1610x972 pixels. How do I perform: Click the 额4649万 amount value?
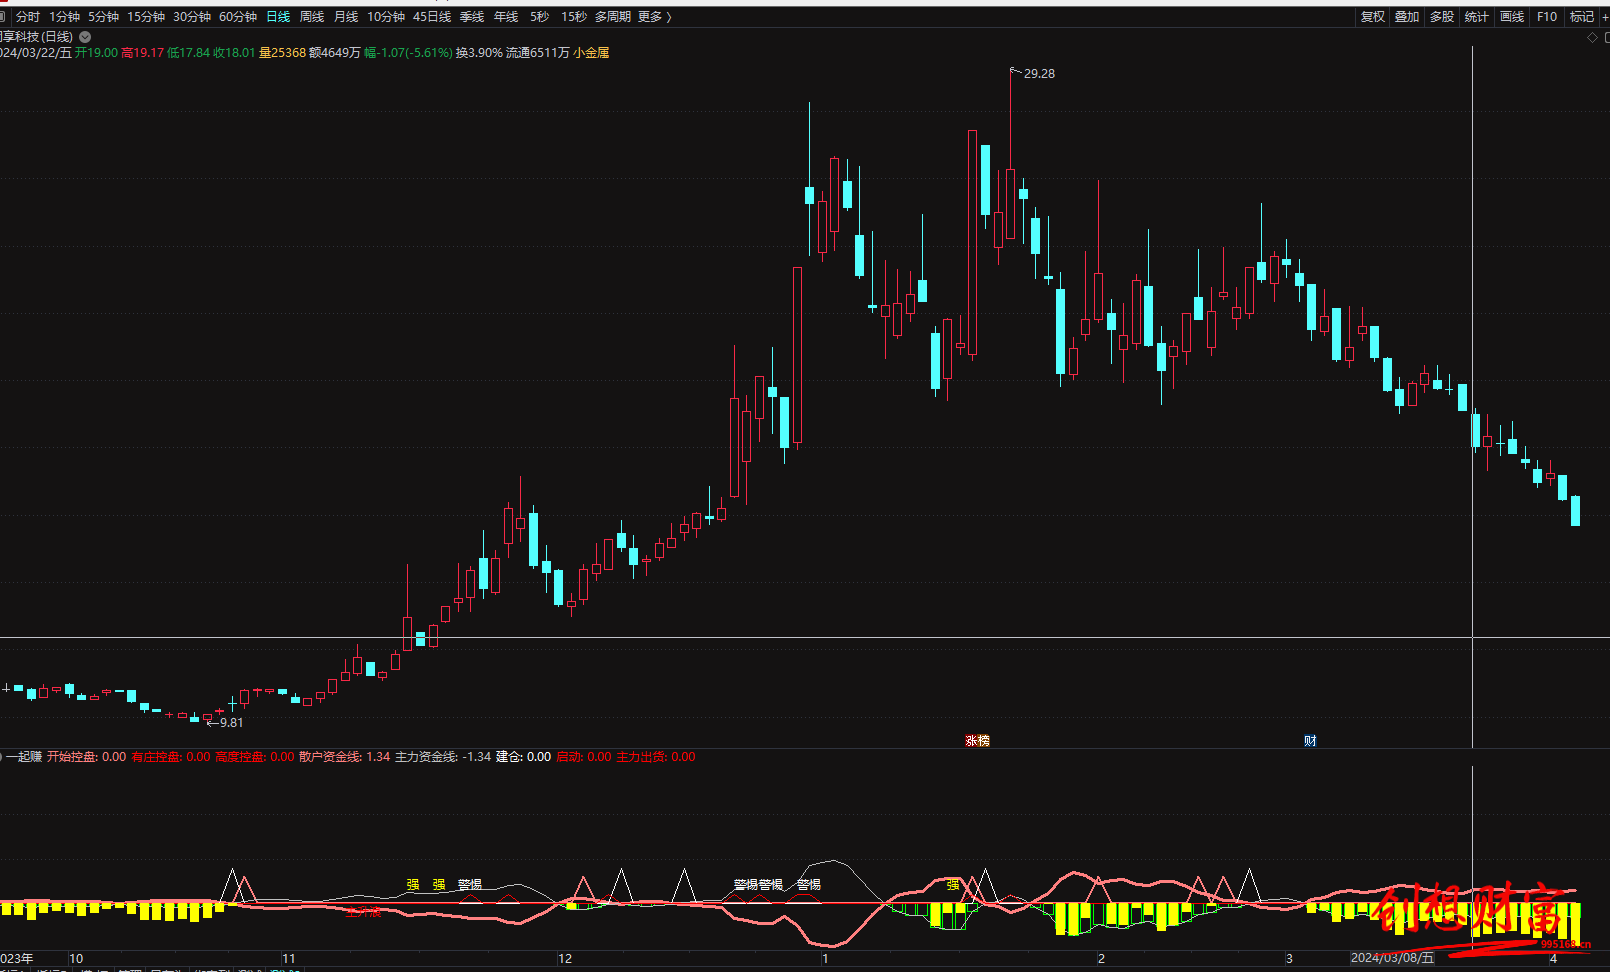(334, 53)
